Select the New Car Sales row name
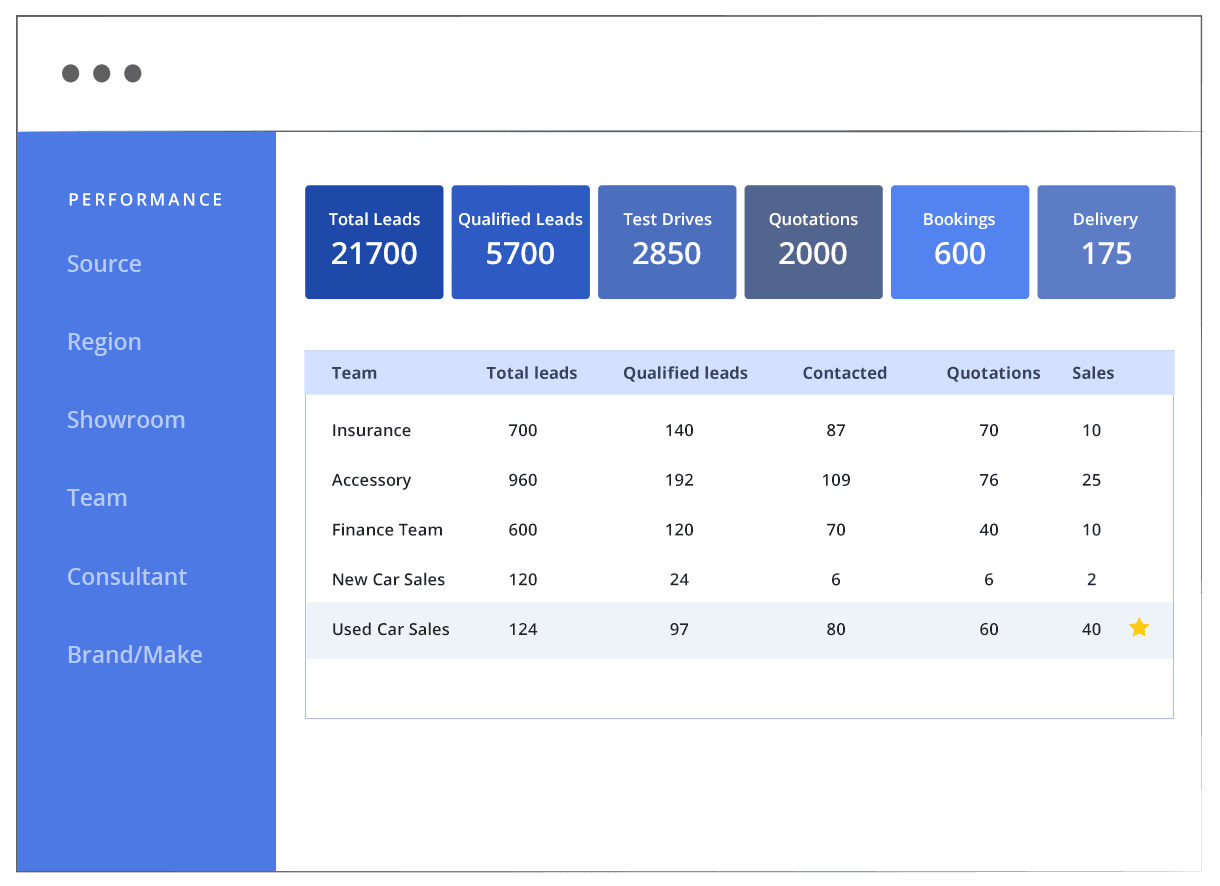1220x886 pixels. (x=388, y=579)
